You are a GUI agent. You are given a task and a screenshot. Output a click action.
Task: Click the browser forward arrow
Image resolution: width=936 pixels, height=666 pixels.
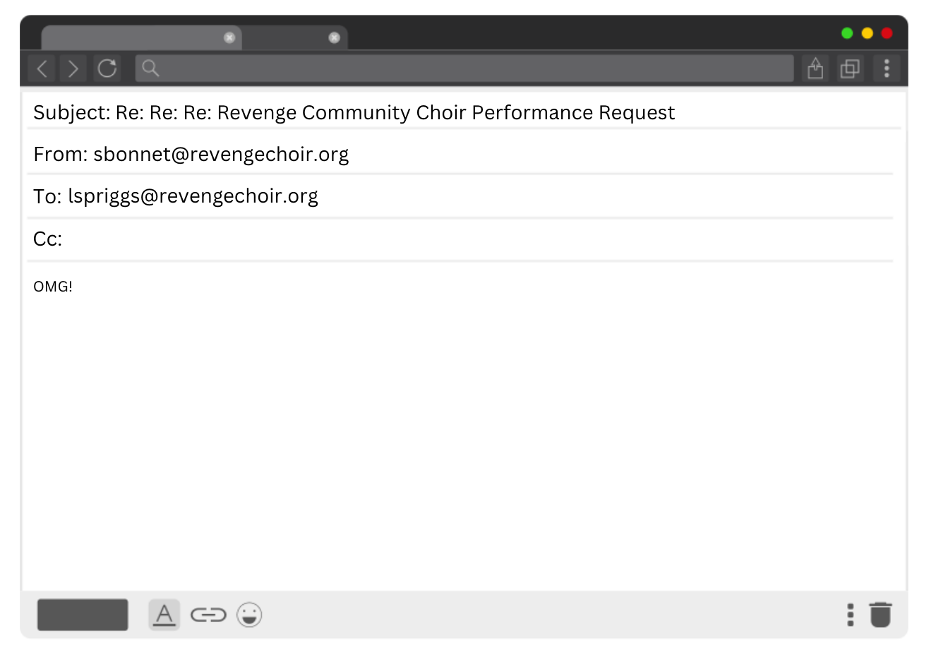(73, 69)
